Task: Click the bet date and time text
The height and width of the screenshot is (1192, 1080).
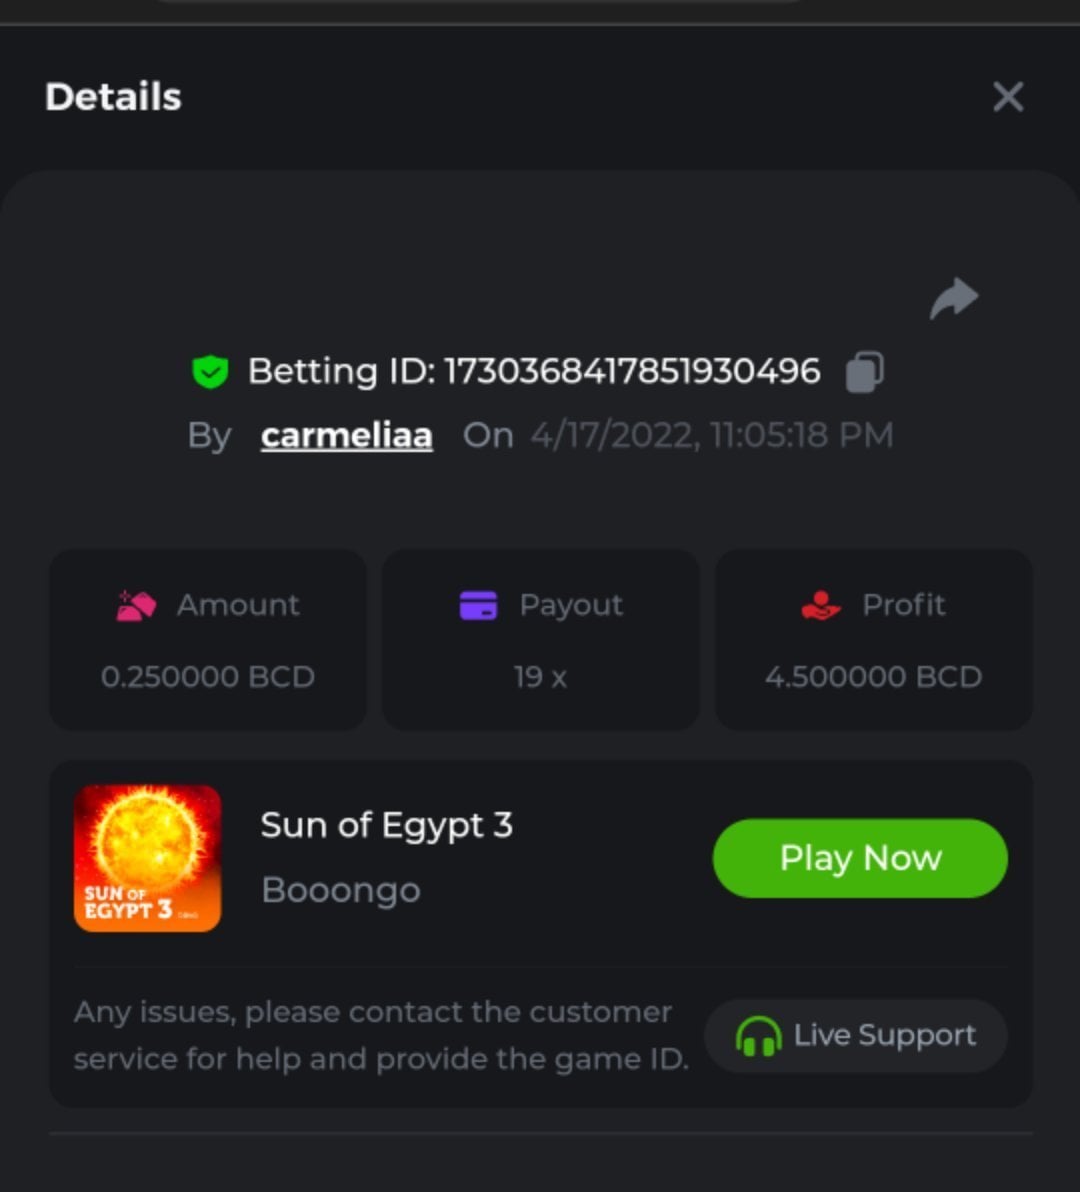Action: click(711, 435)
